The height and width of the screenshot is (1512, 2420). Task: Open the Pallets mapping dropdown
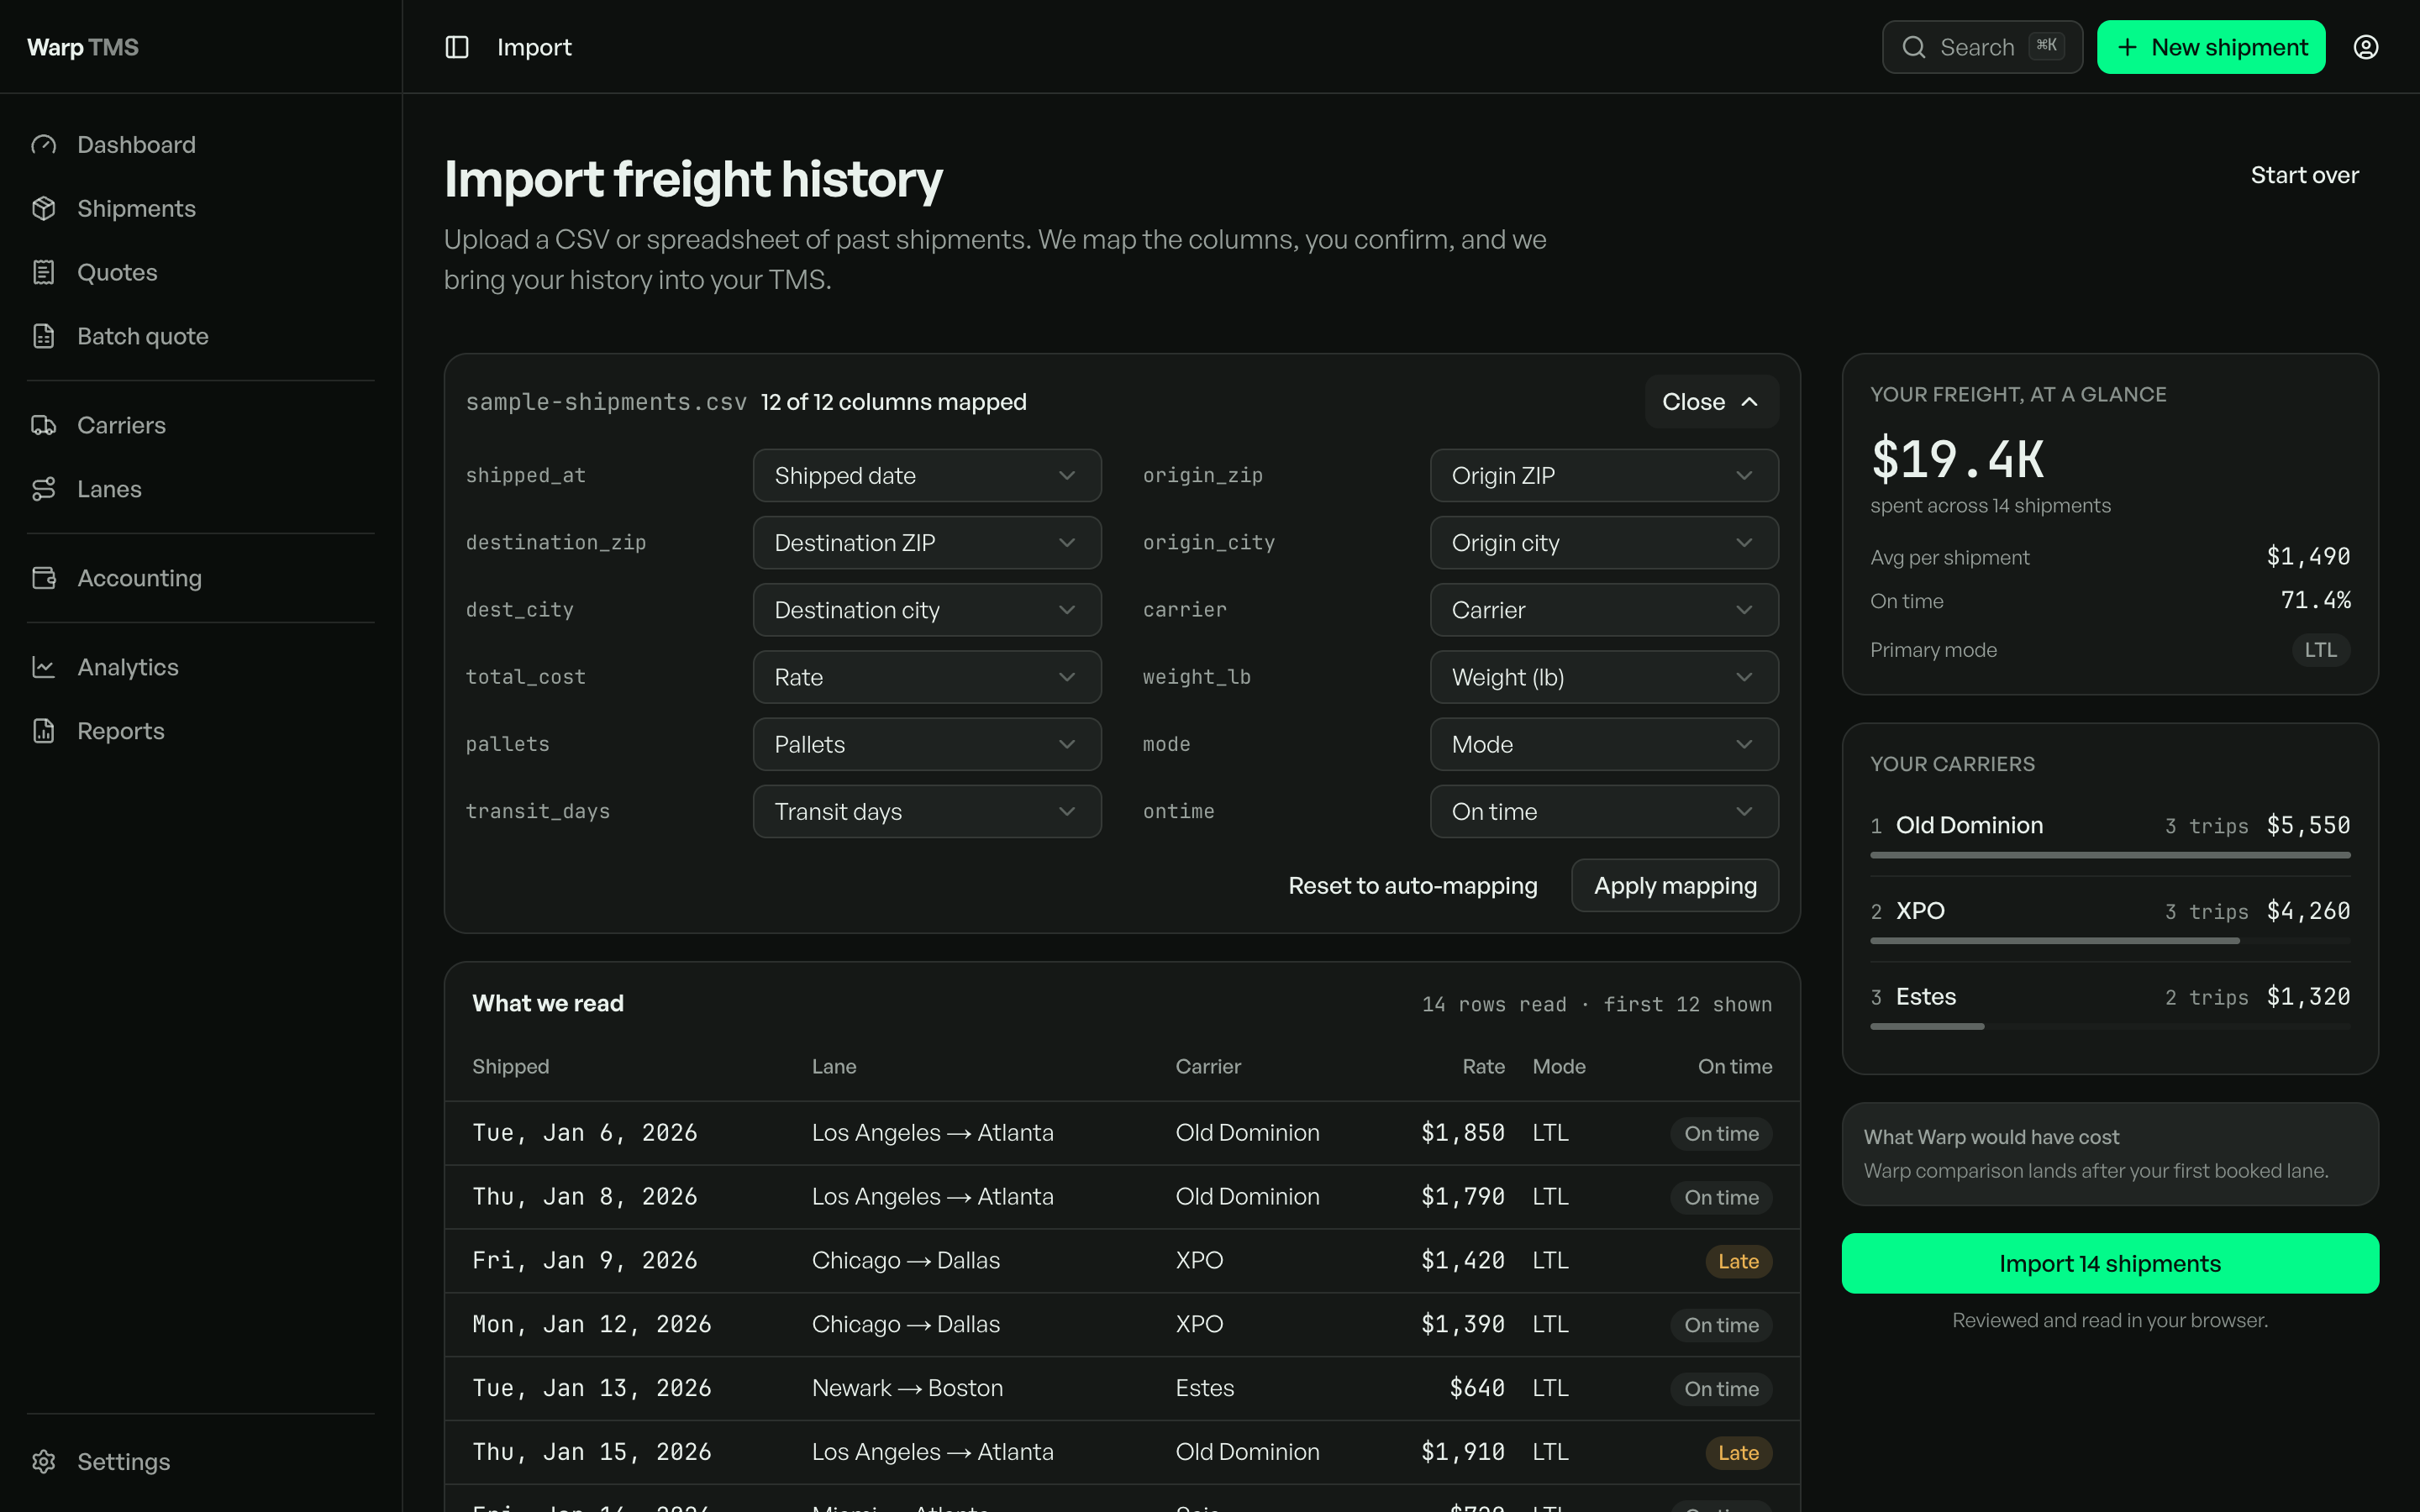pos(927,744)
